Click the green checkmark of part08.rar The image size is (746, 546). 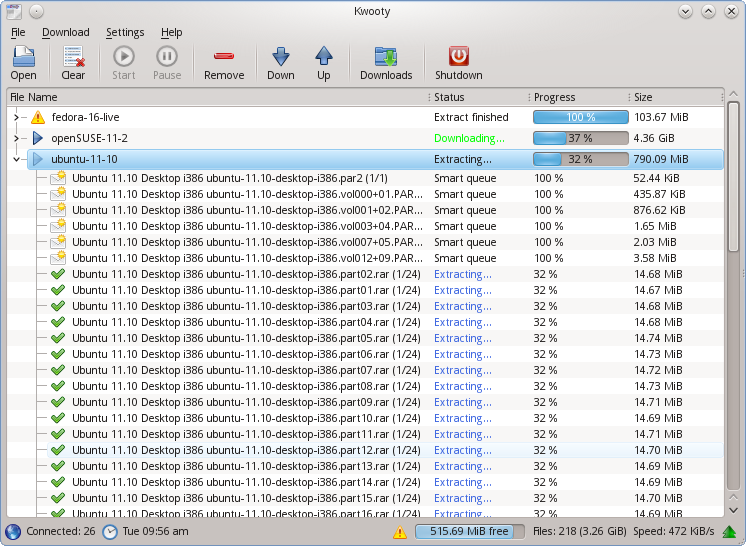58,386
